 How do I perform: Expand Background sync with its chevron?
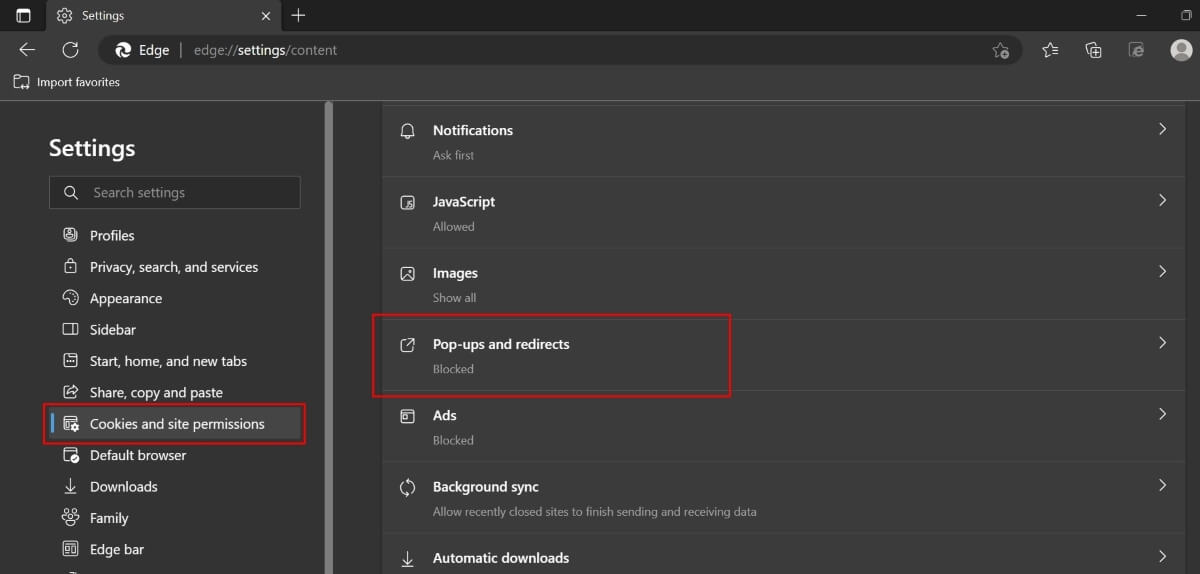[x=1162, y=485]
